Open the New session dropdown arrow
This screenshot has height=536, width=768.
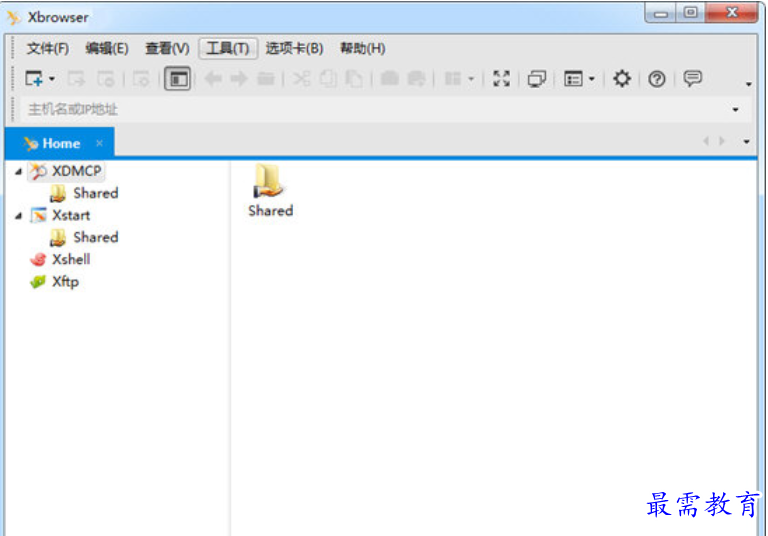coord(52,79)
